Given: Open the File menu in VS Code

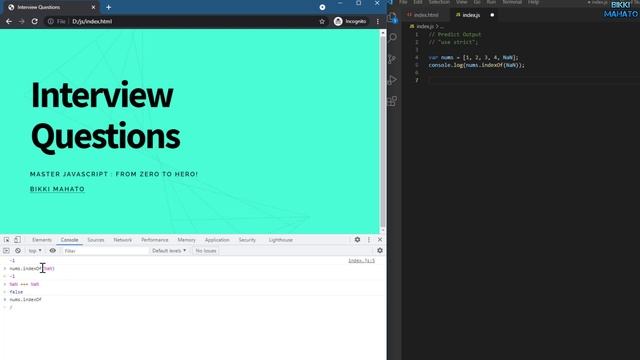Looking at the screenshot, I should (403, 2).
